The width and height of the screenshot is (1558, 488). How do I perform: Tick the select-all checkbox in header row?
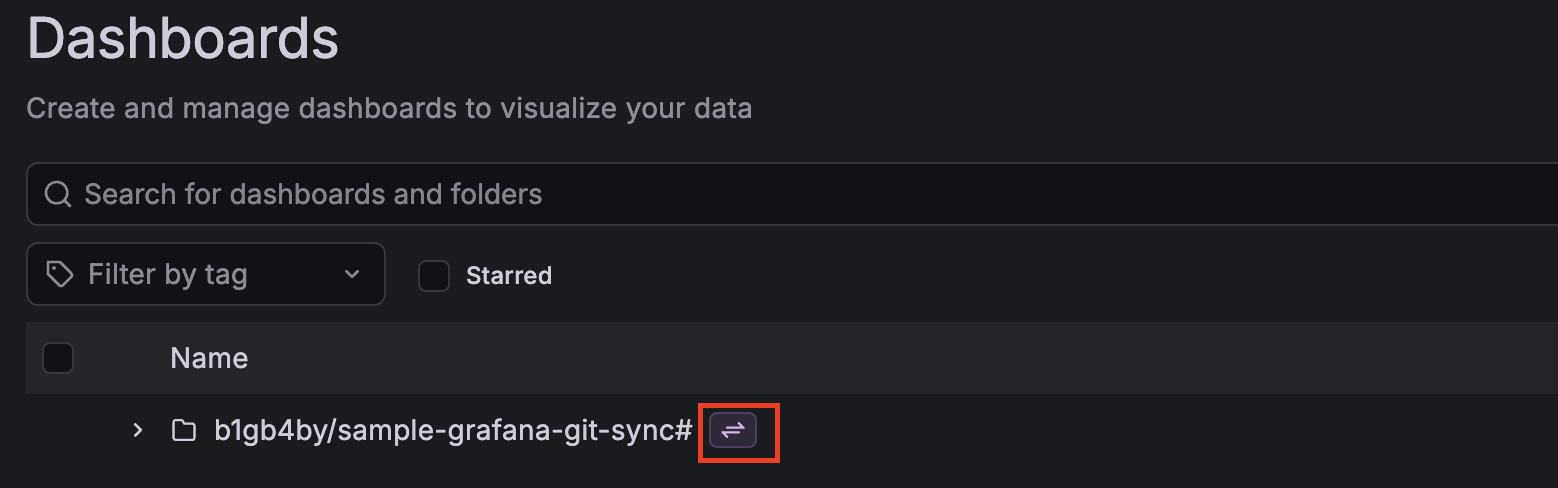(x=58, y=358)
